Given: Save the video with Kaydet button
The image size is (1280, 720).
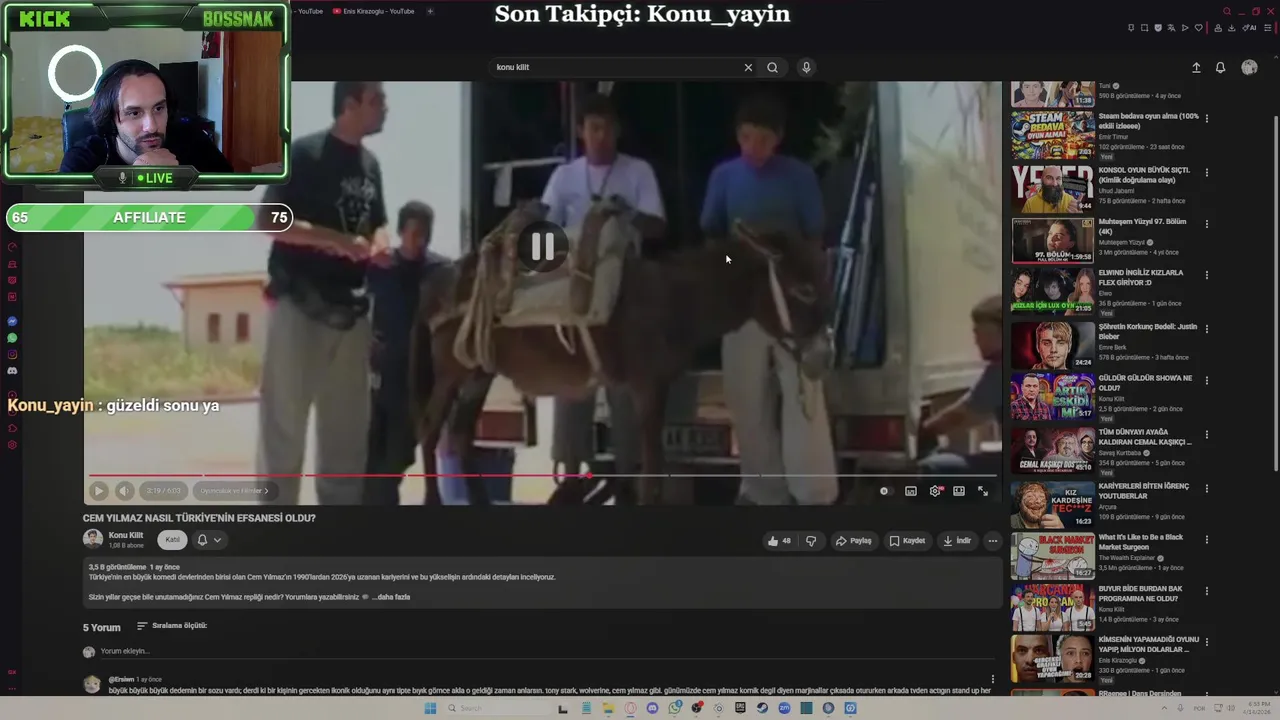Looking at the screenshot, I should click(907, 541).
